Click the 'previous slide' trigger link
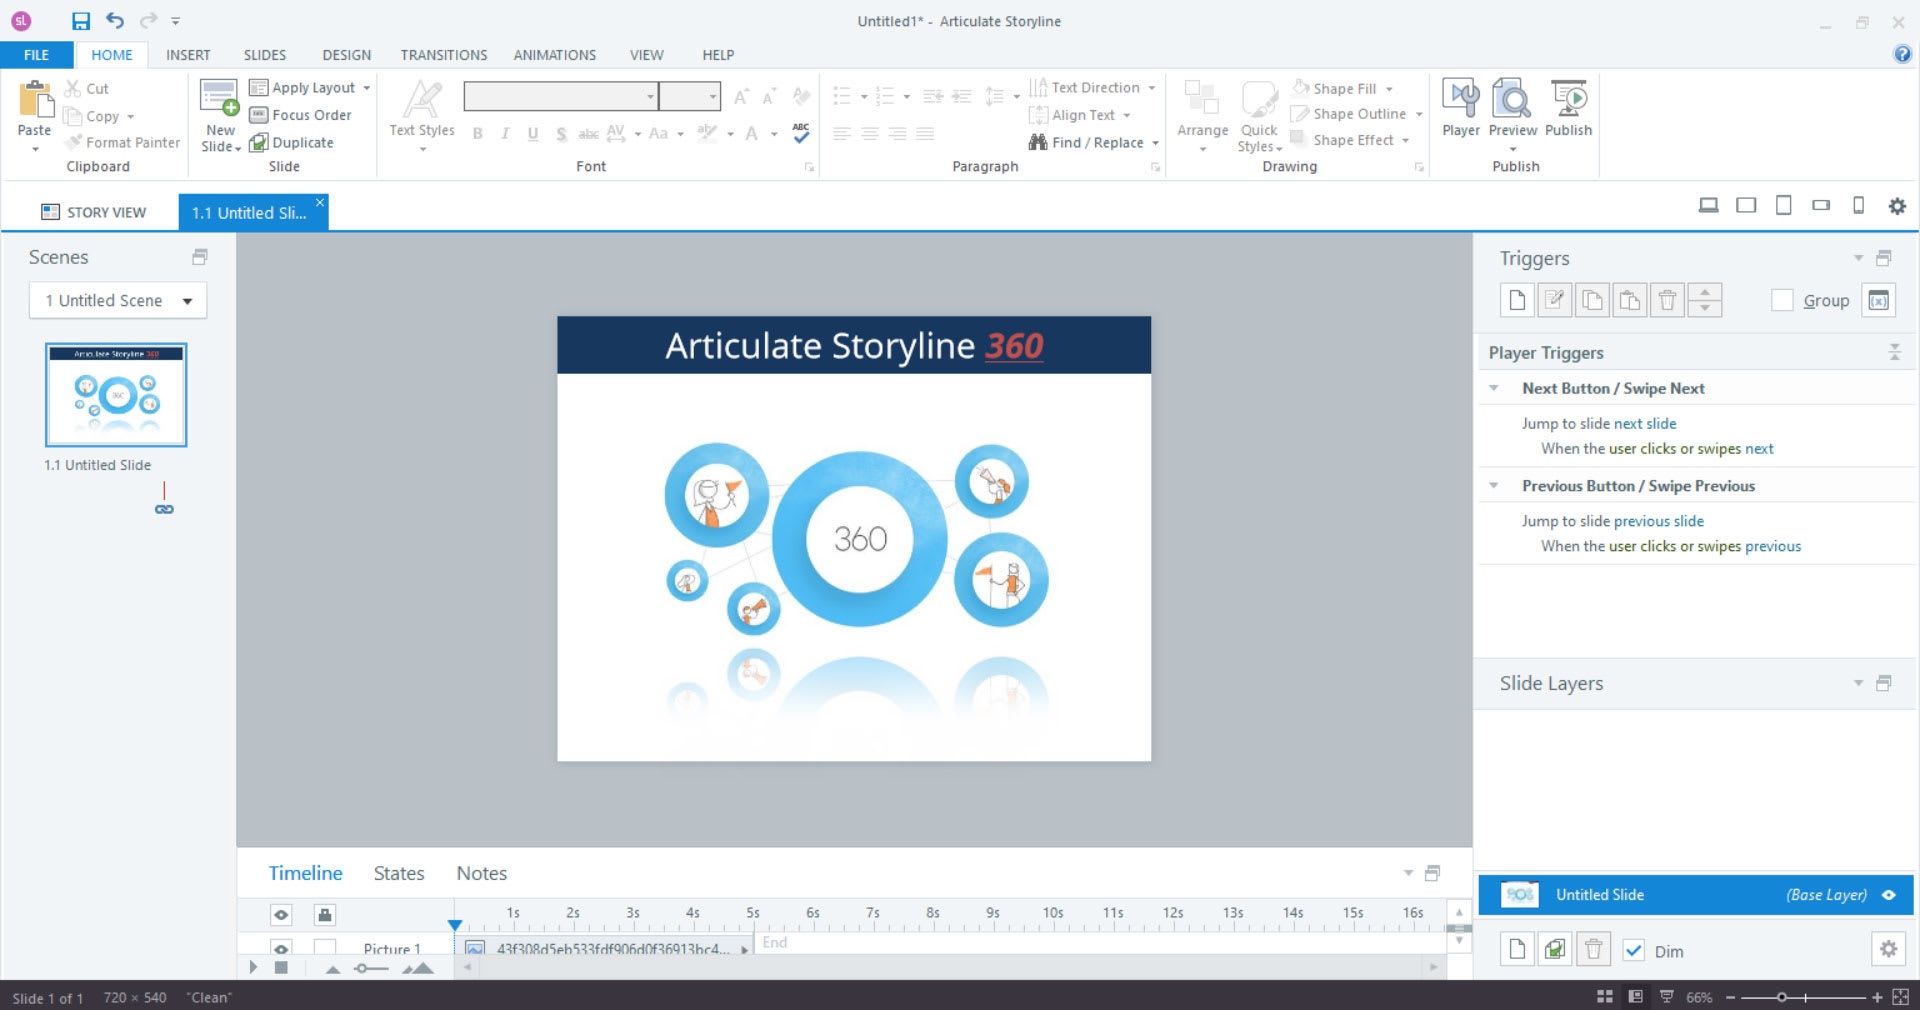Screen dimensions: 1920x1010 click(1659, 521)
